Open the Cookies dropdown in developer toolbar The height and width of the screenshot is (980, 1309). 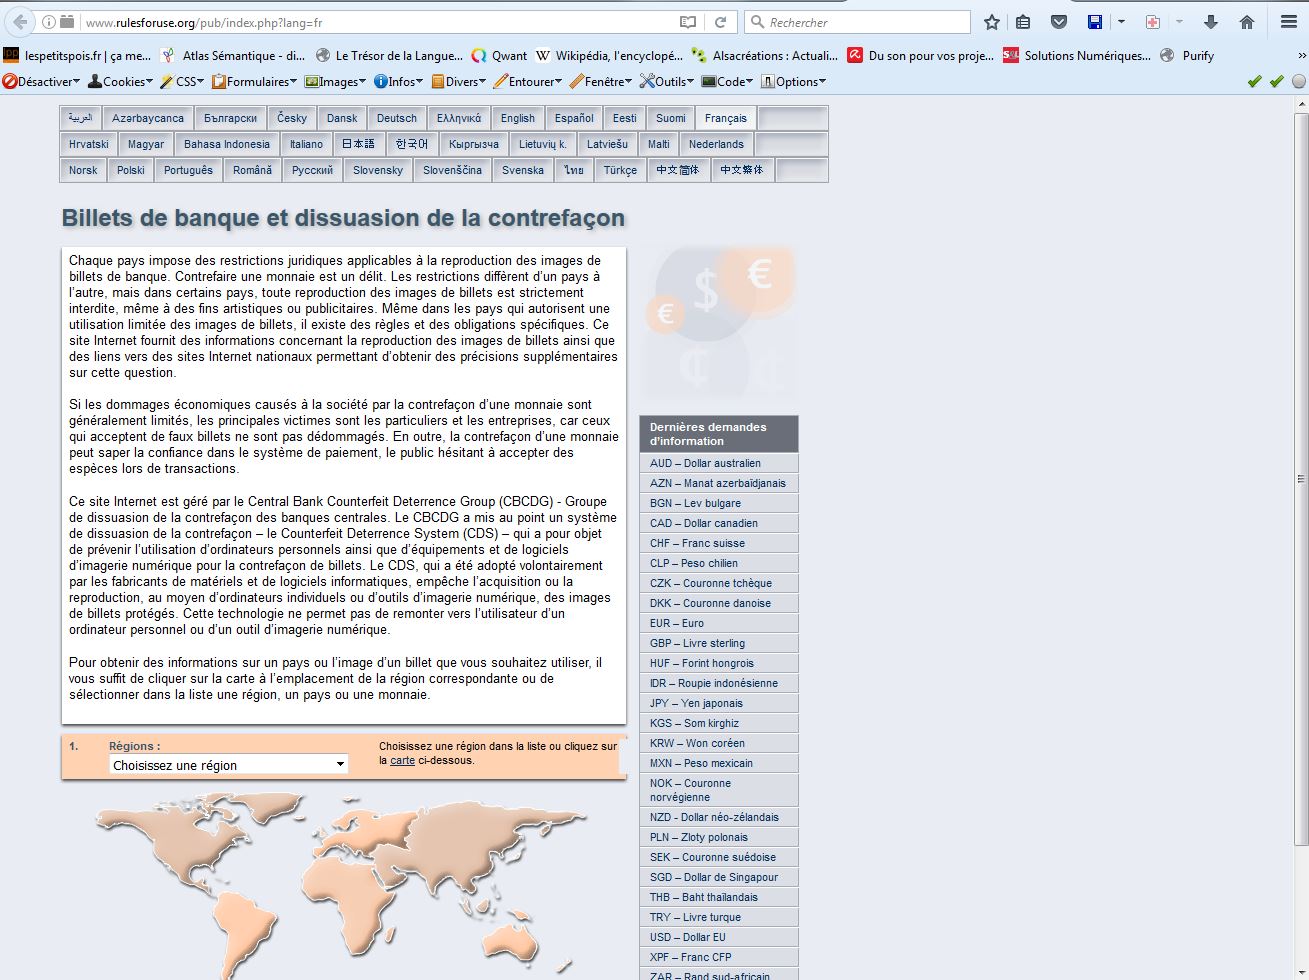(121, 82)
